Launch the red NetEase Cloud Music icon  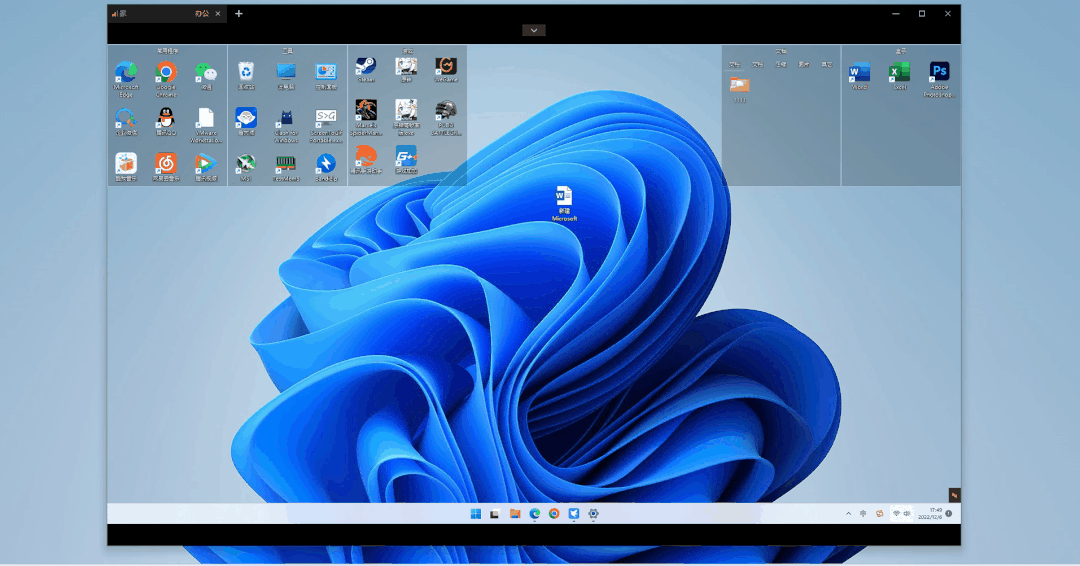tap(166, 163)
